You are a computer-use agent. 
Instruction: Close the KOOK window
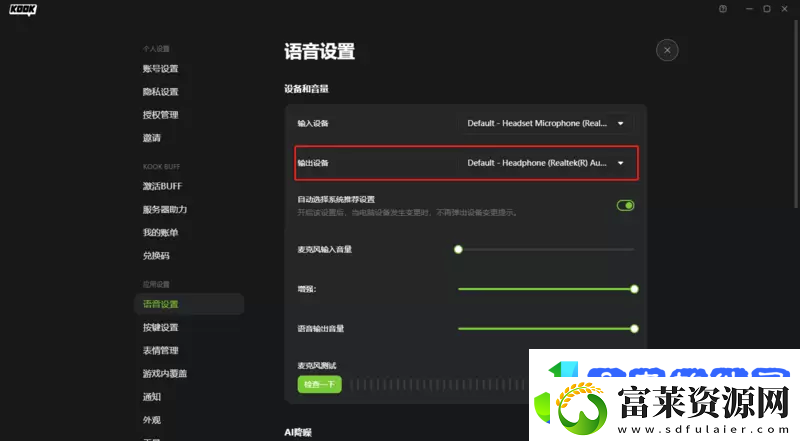pos(785,9)
